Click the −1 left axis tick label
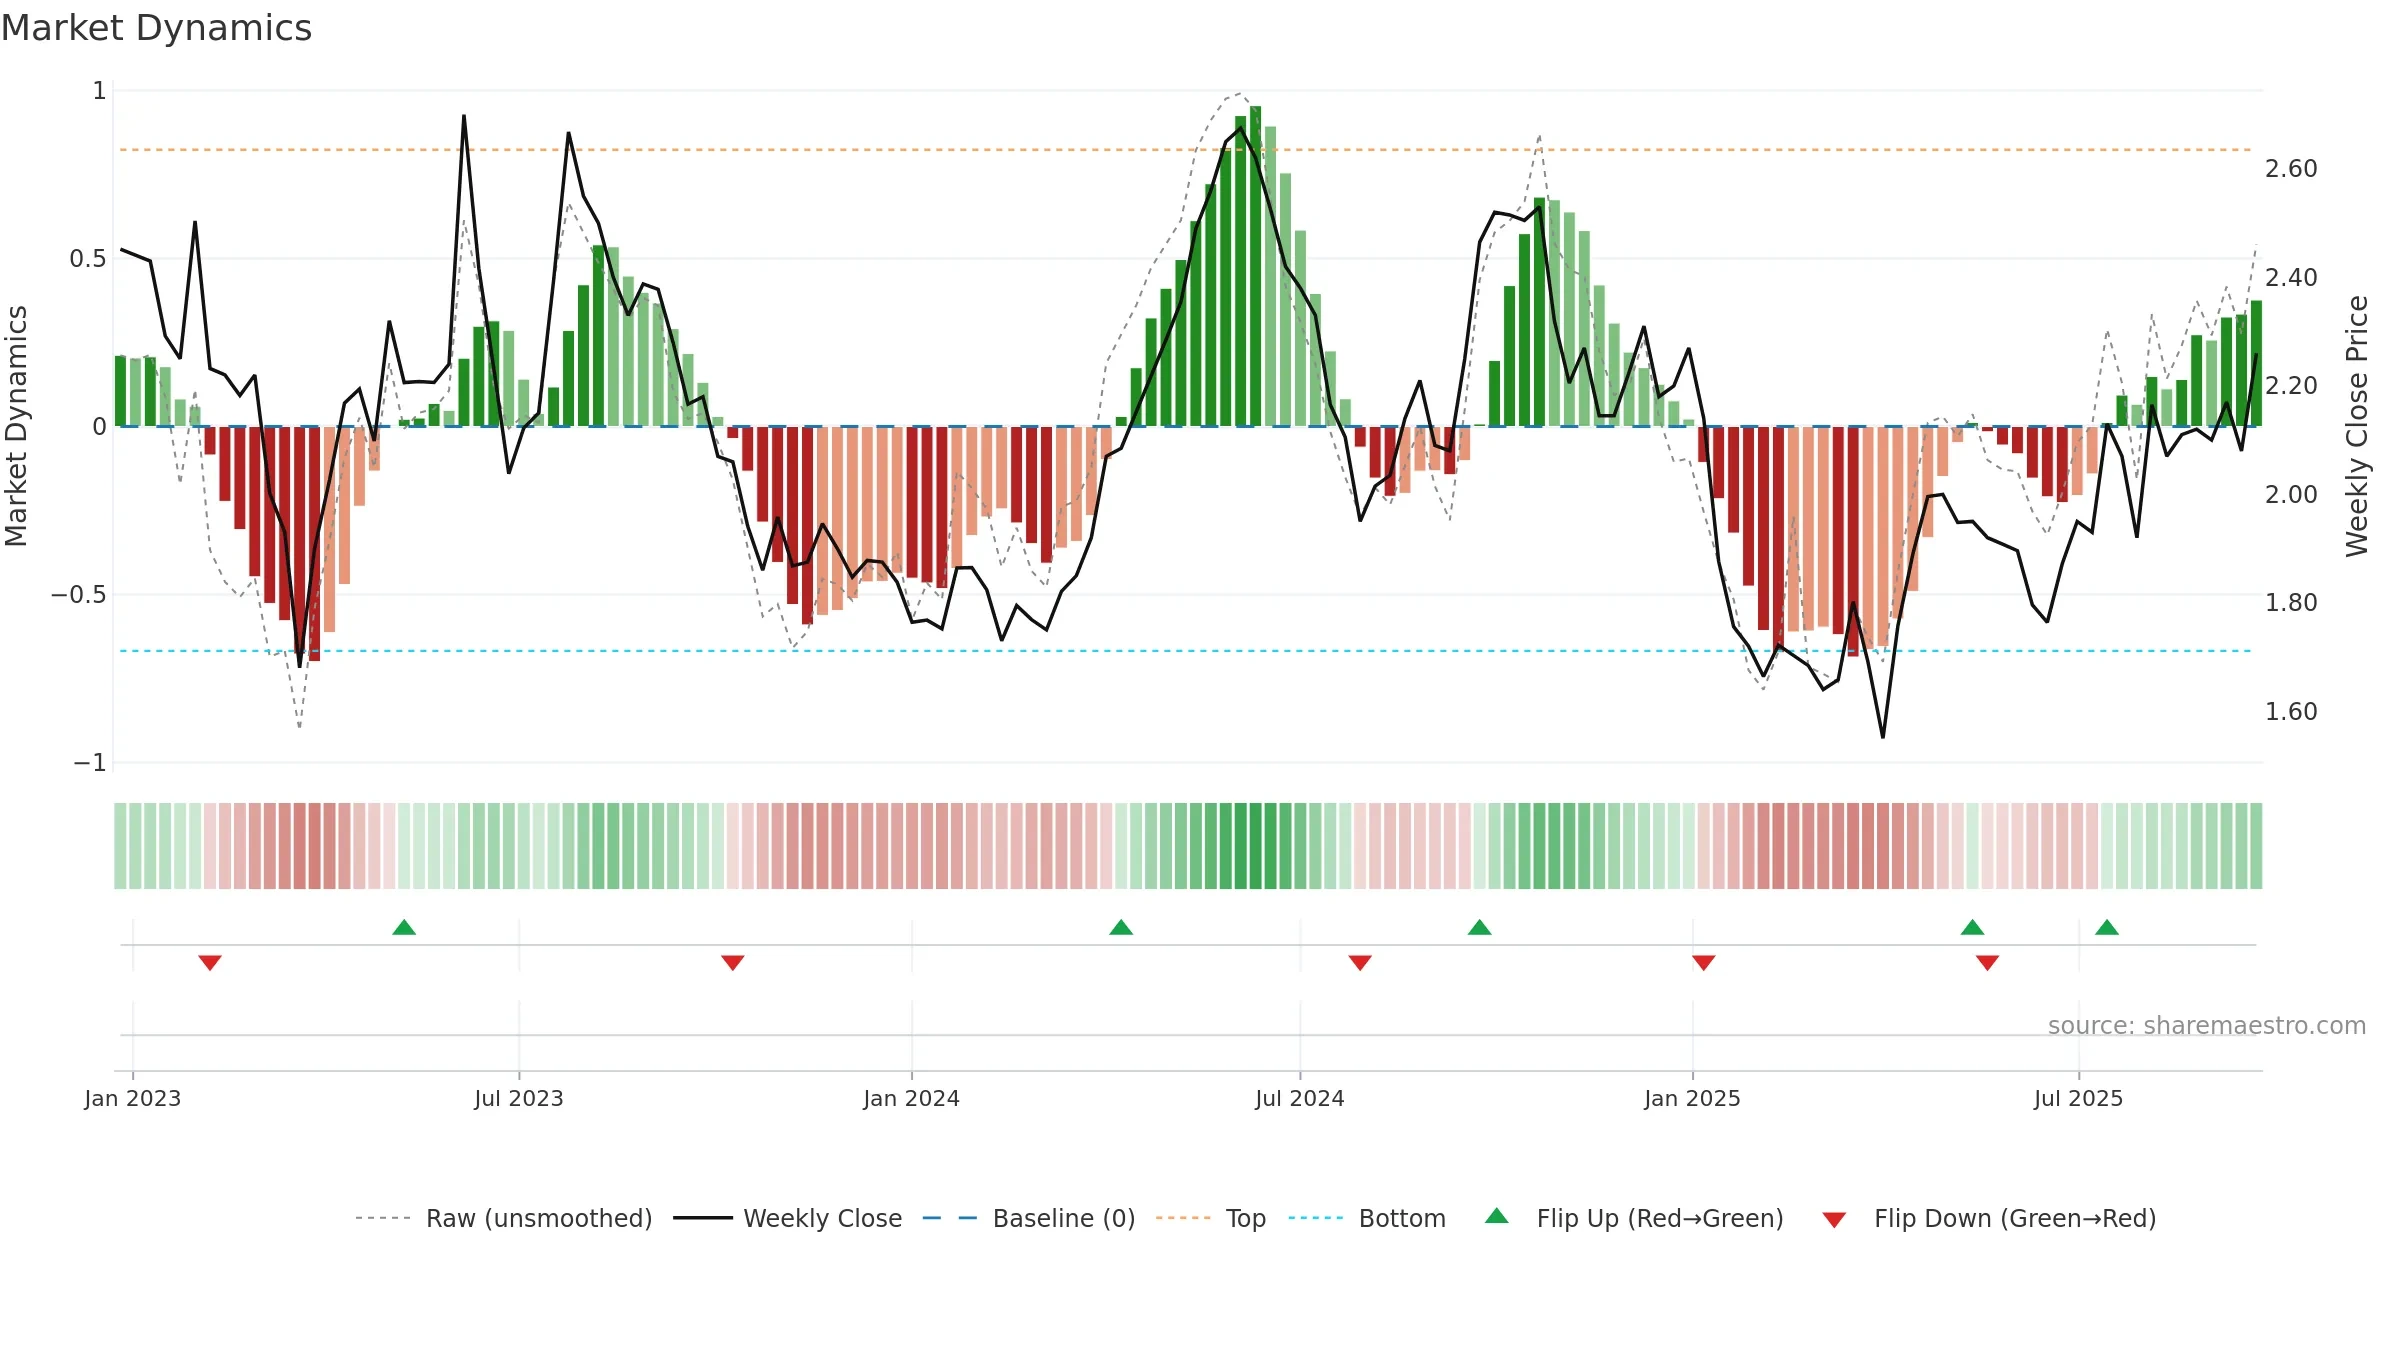This screenshot has width=2400, height=1350. 89,763
